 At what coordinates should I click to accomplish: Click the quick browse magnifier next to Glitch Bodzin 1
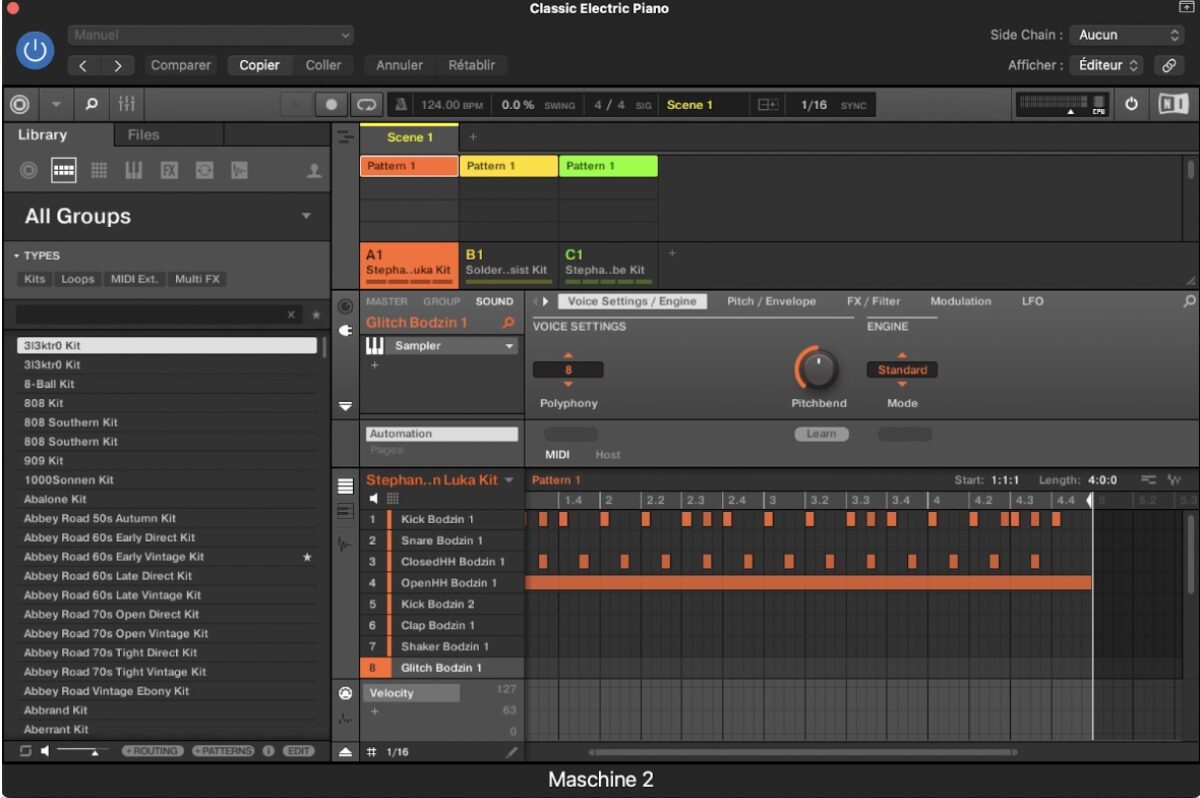(x=508, y=322)
